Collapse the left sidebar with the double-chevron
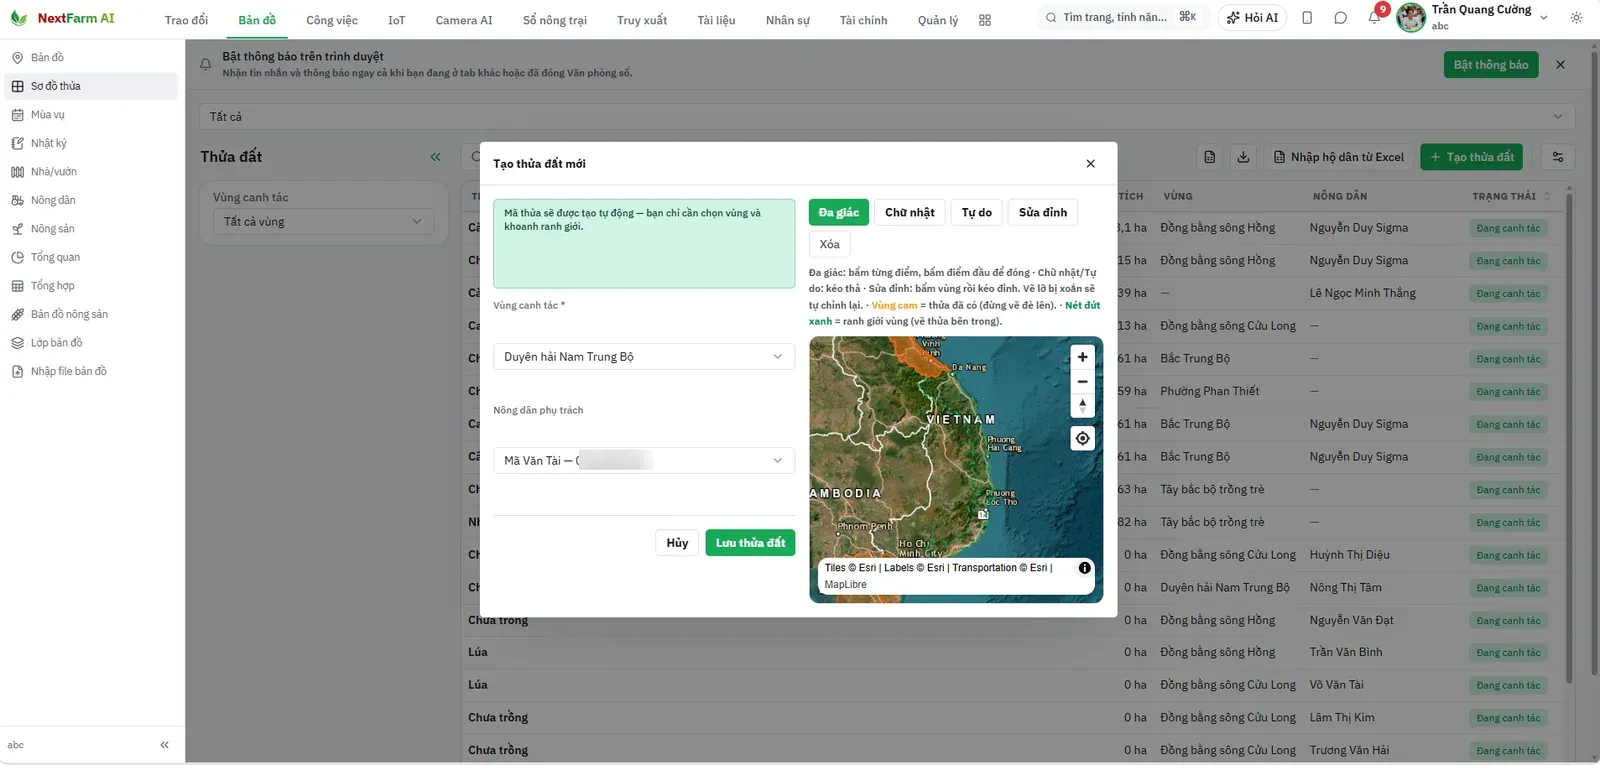This screenshot has height=765, width=1600. [165, 745]
